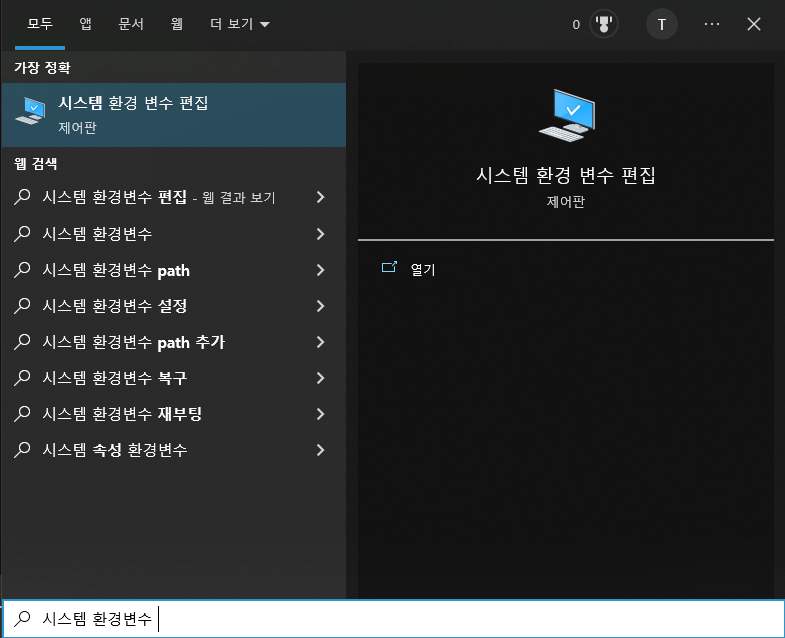The image size is (785, 638).
Task: Select the suggestion 시스템 속성 환경변수
Action: [x=174, y=450]
